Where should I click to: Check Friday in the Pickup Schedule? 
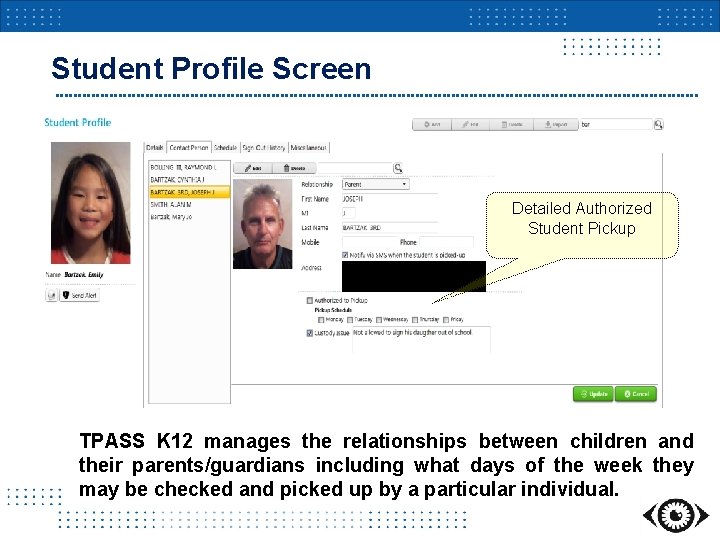click(x=446, y=320)
